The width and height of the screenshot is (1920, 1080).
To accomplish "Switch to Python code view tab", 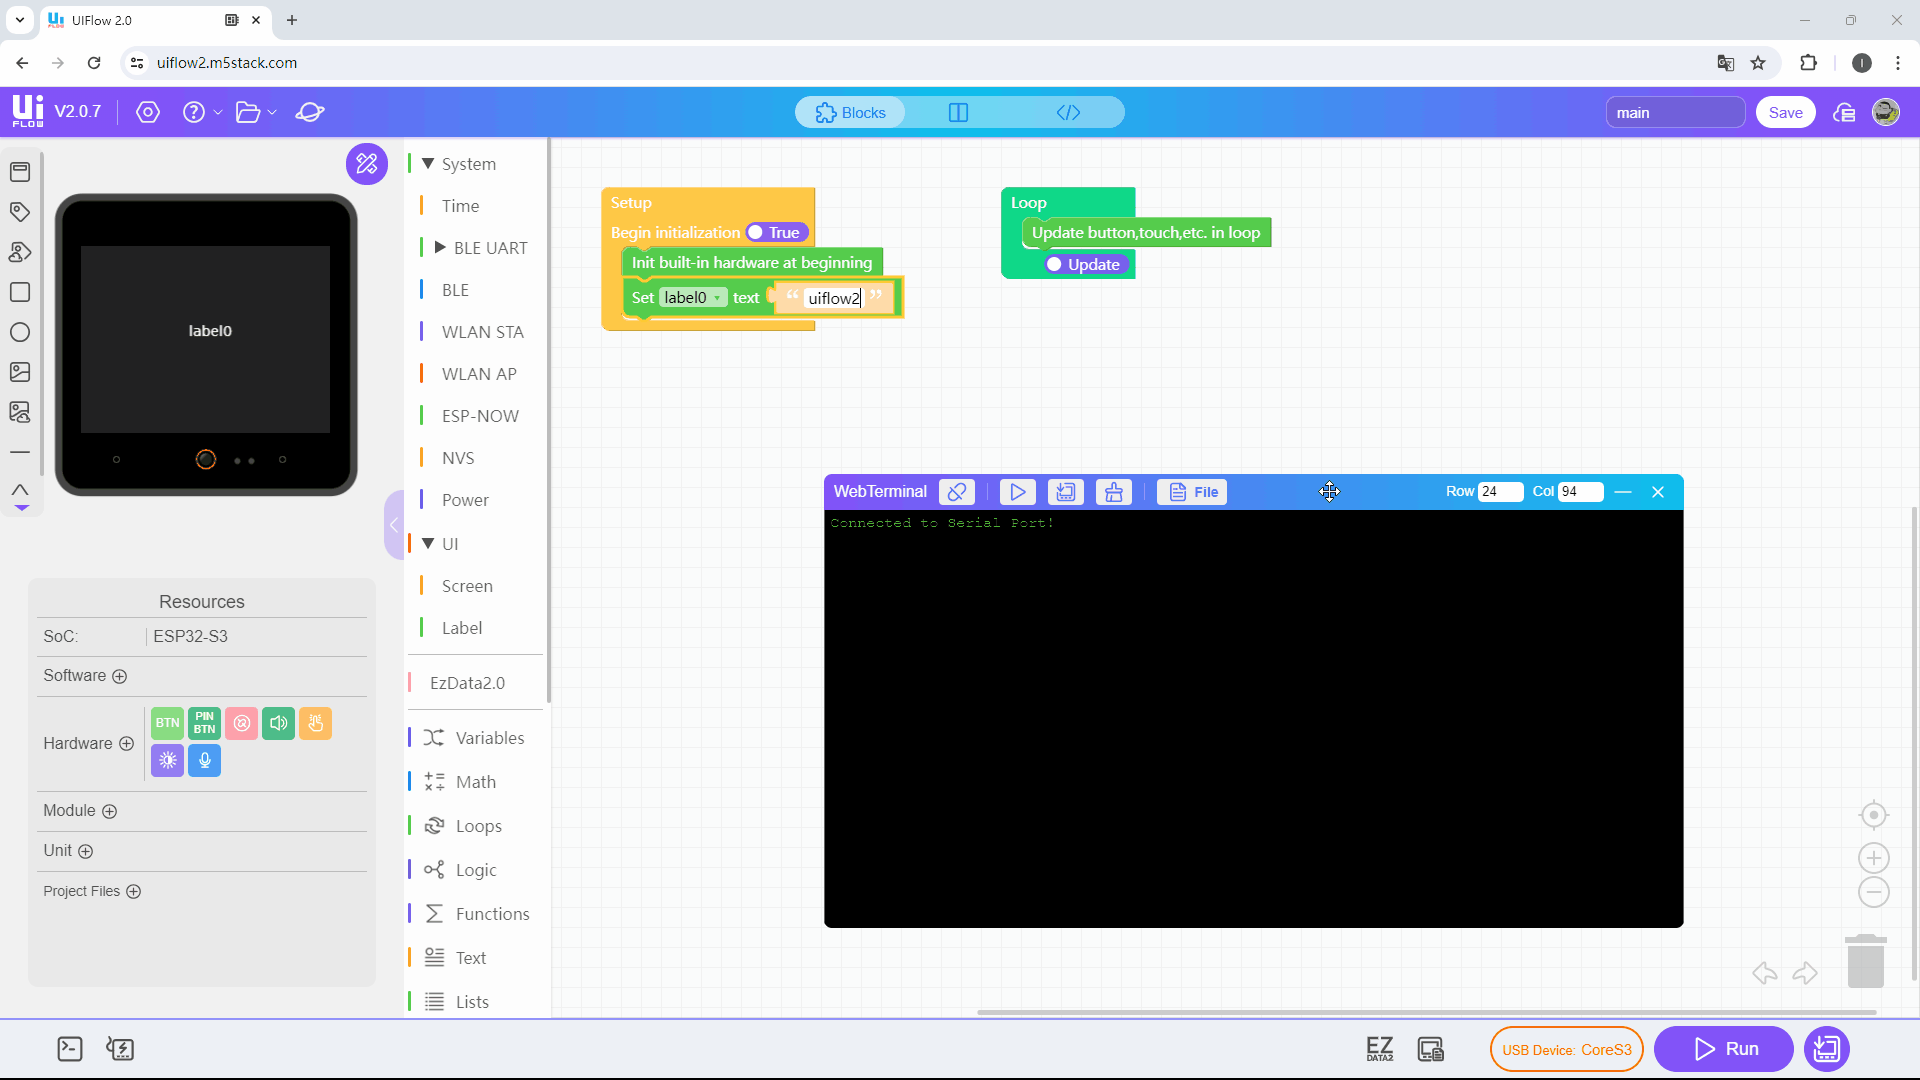I will [1068, 112].
